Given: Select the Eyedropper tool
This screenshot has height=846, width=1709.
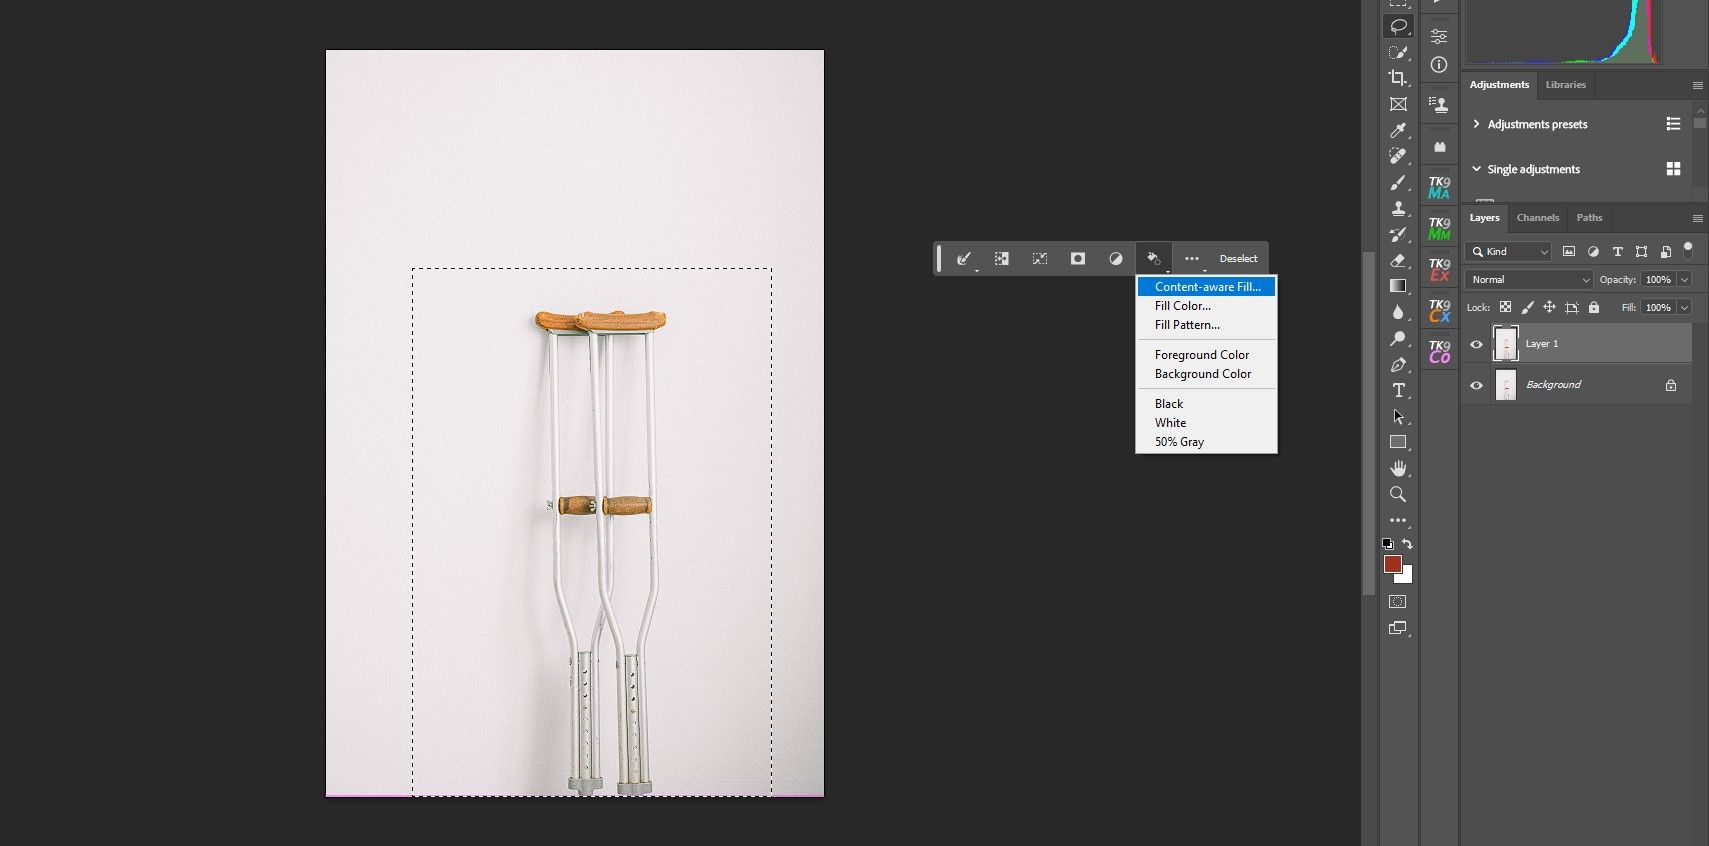Looking at the screenshot, I should 1397,130.
